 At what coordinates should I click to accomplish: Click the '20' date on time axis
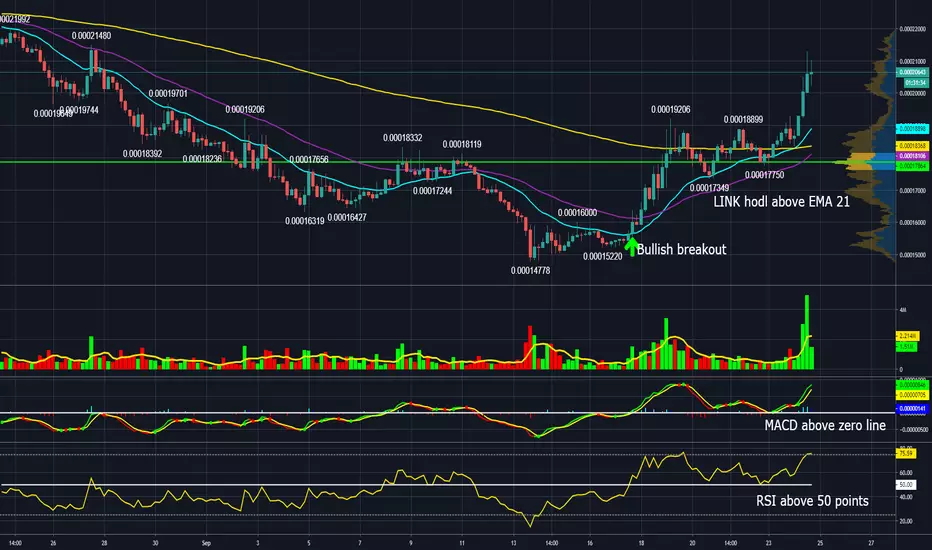pos(692,543)
